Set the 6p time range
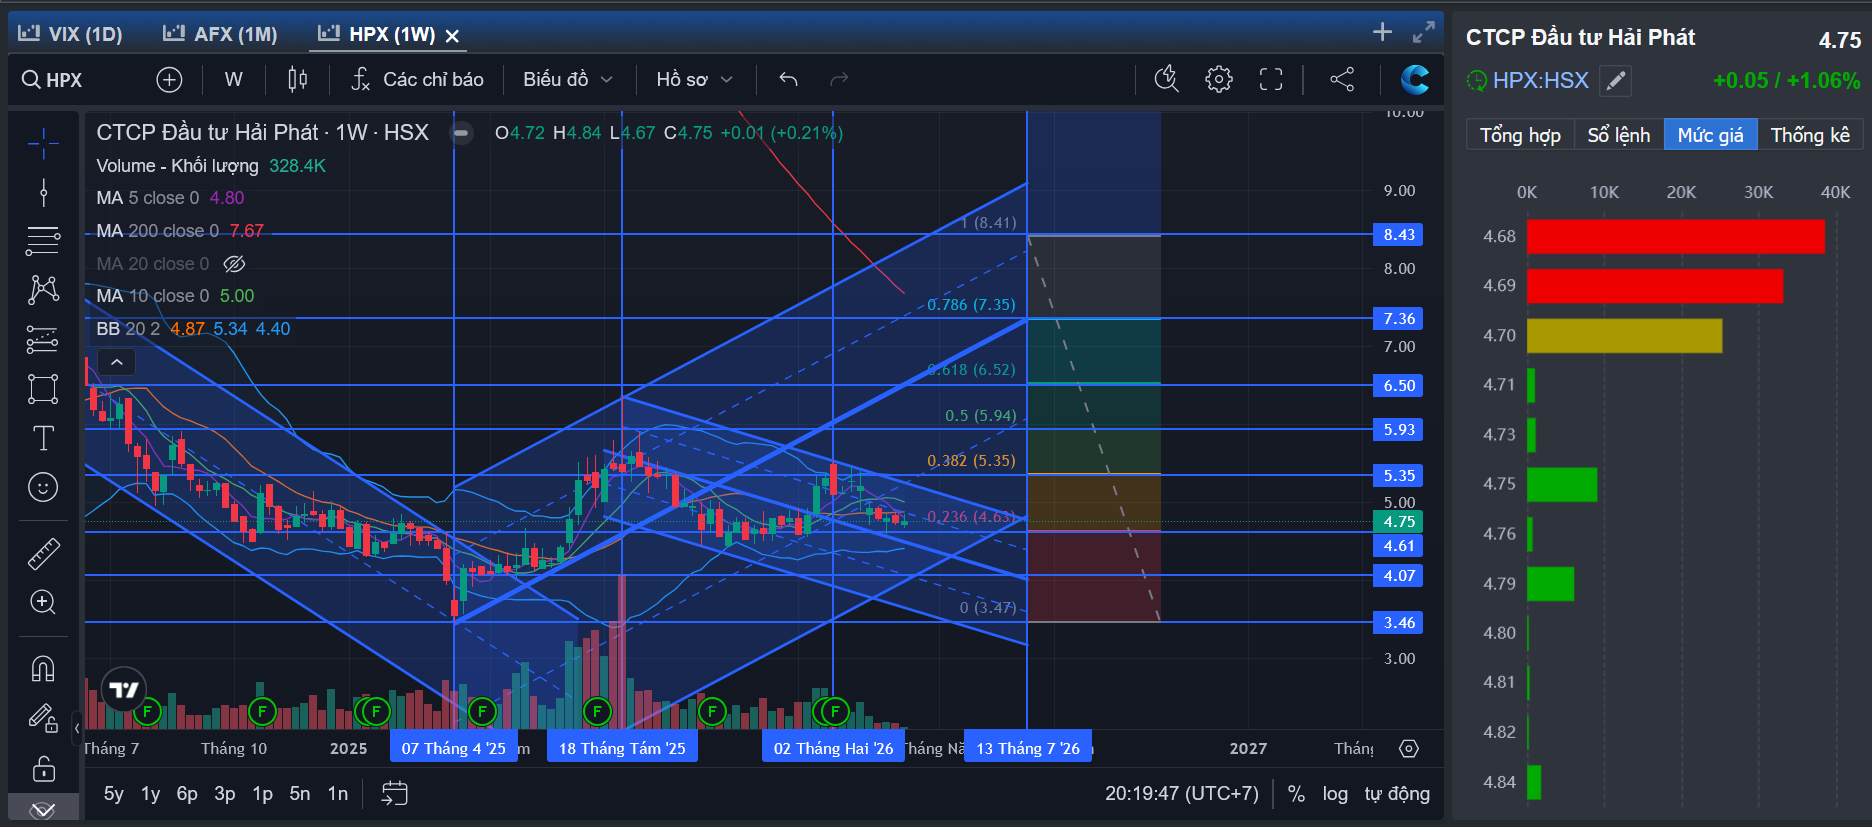The image size is (1872, 827). click(187, 794)
